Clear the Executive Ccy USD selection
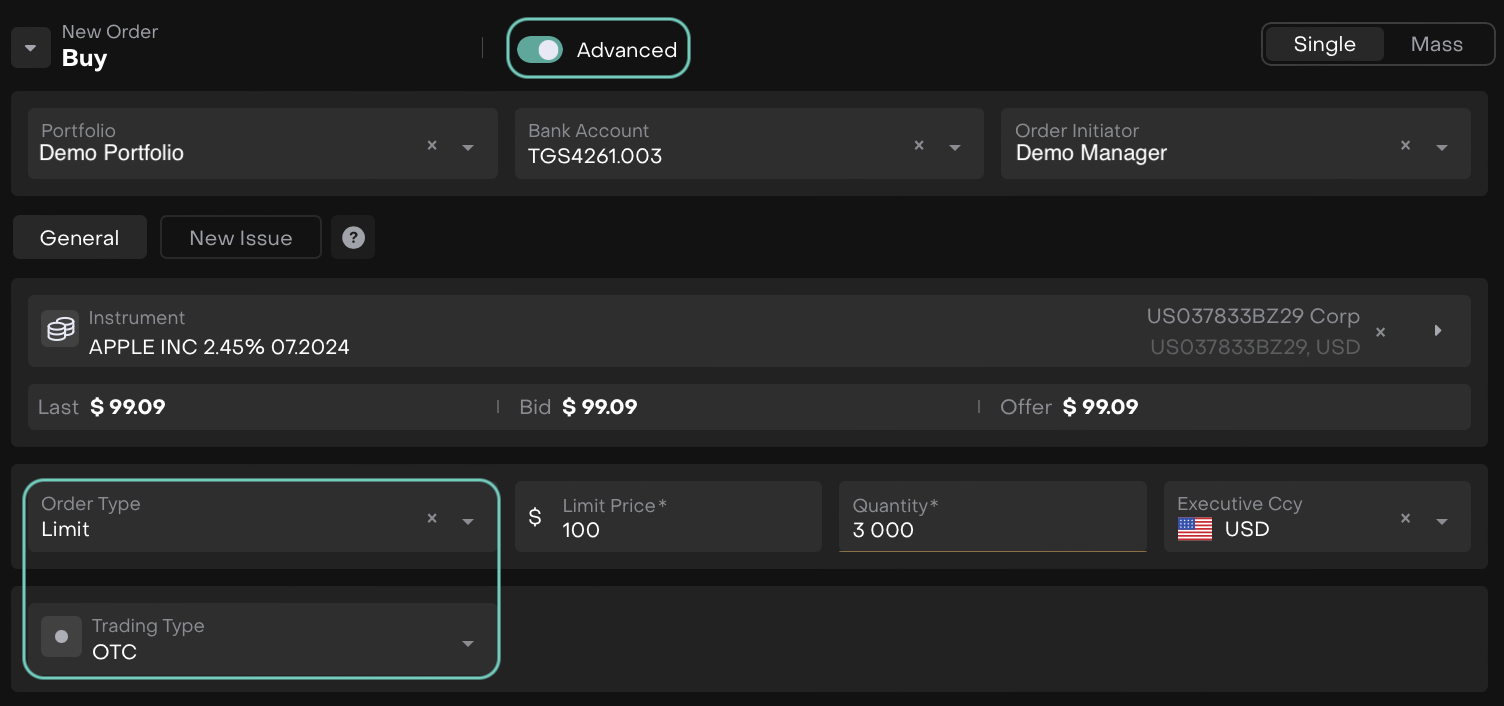 click(x=1405, y=518)
